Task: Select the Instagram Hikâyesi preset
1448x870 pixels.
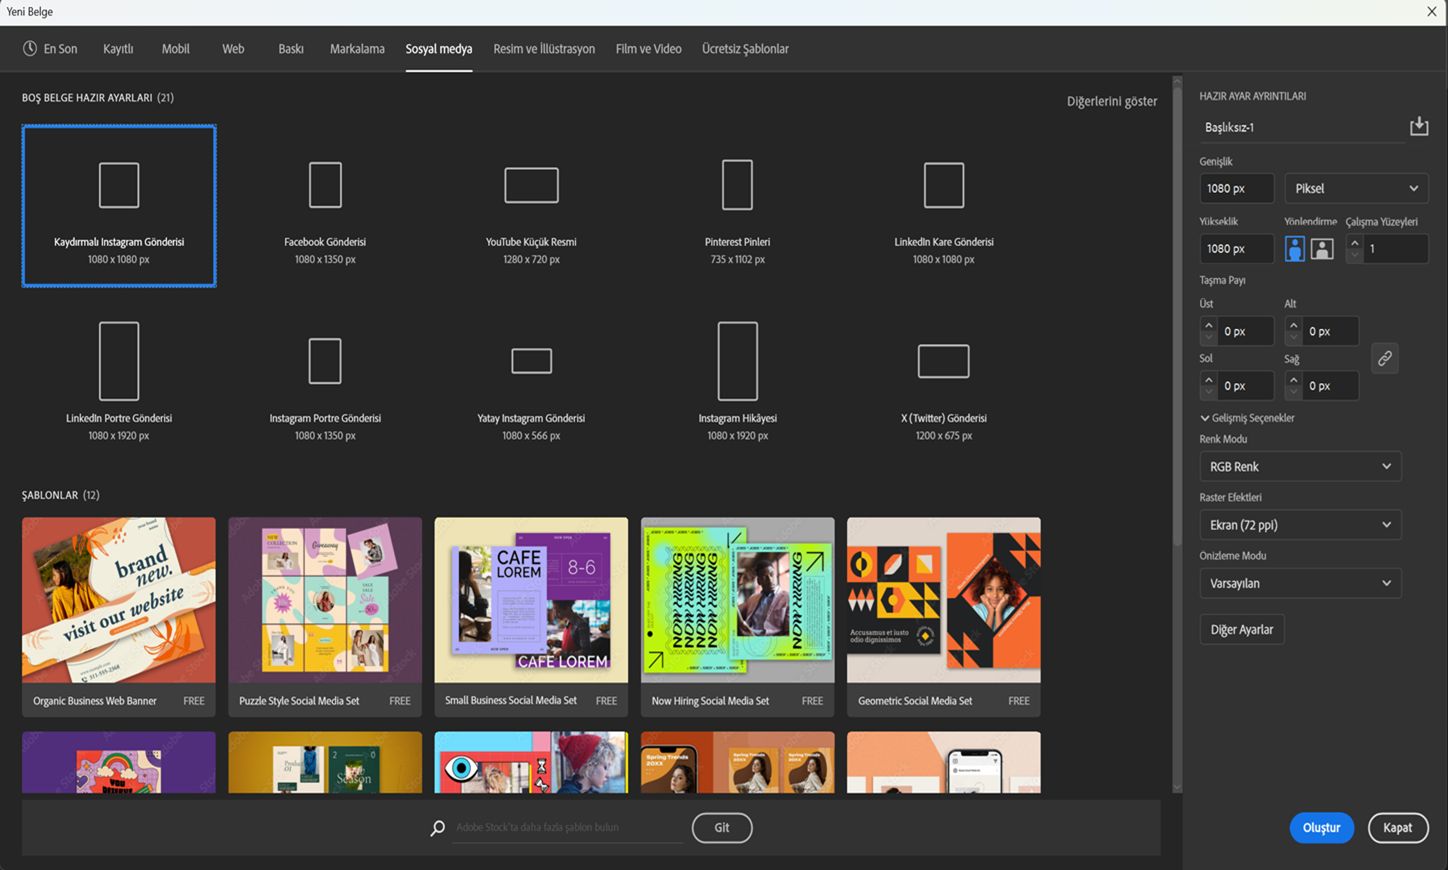Action: coord(737,382)
